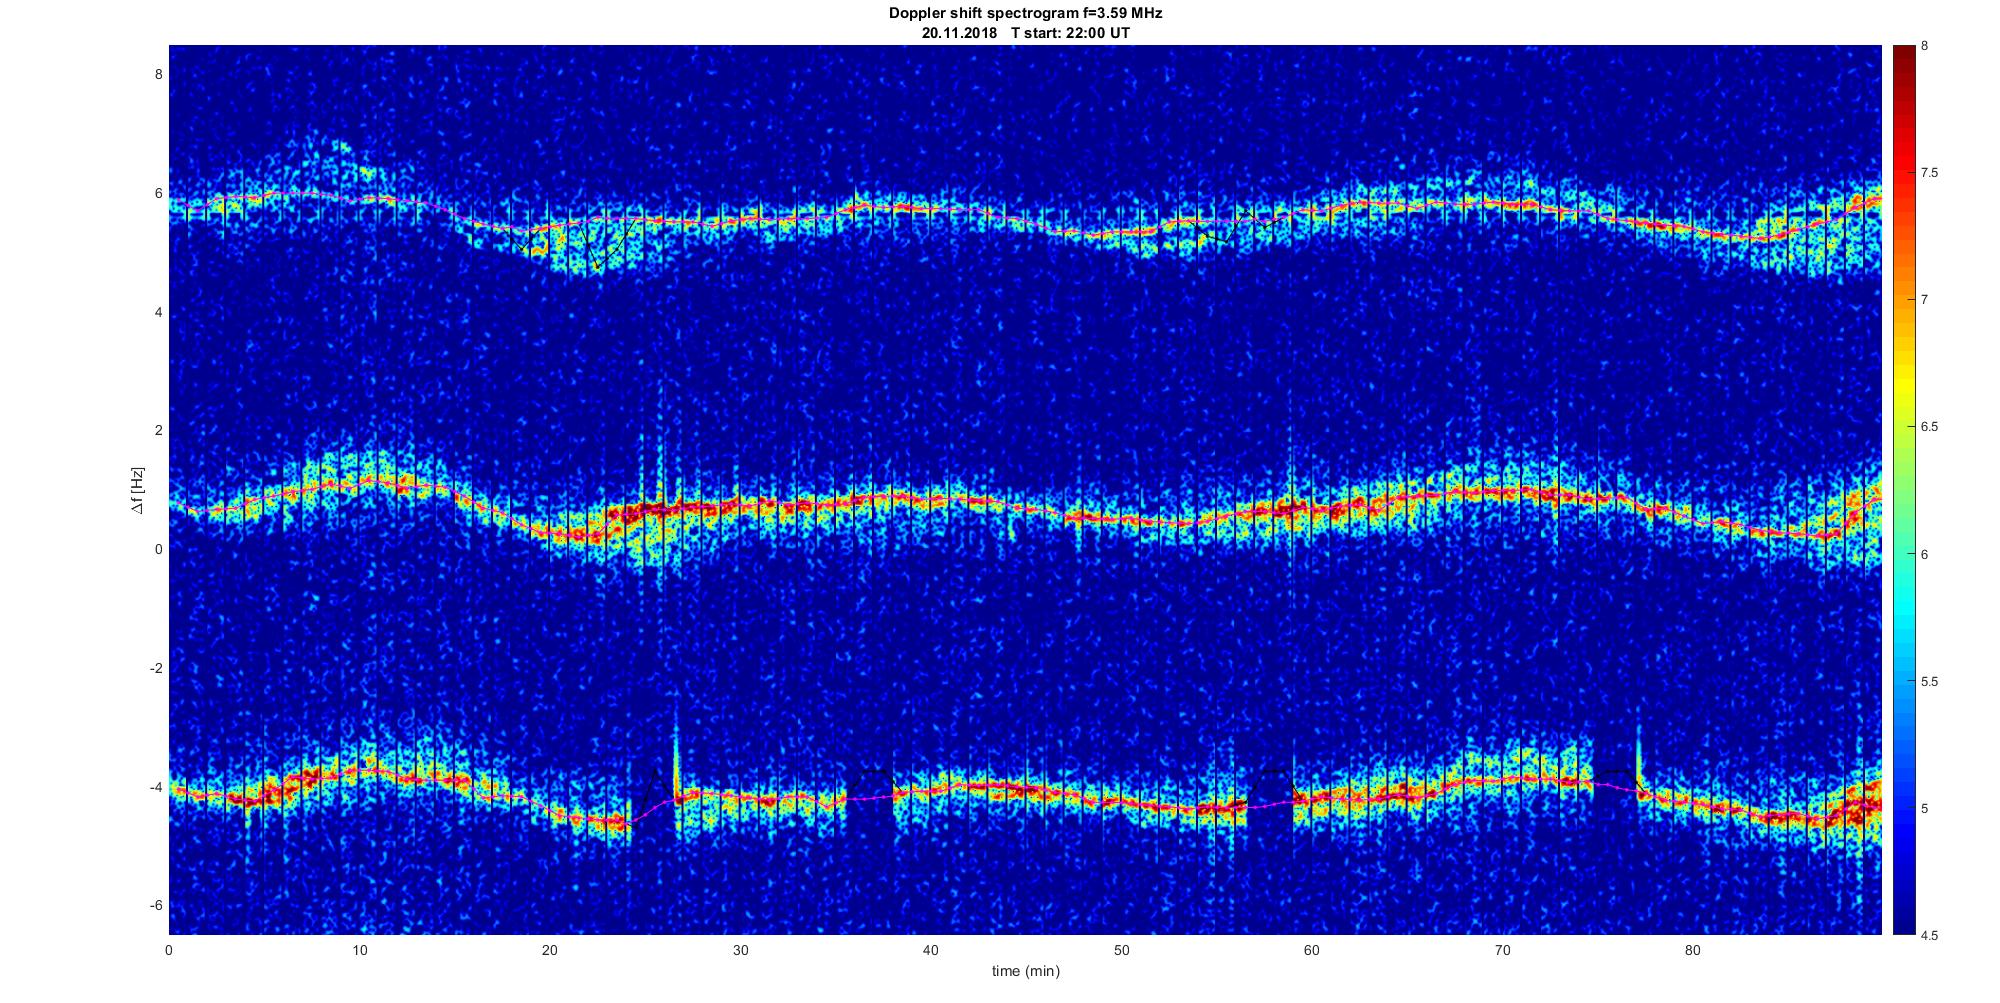2000x1003 pixels.
Task: Click the y-axis tick label '-4'
Action: tap(155, 787)
